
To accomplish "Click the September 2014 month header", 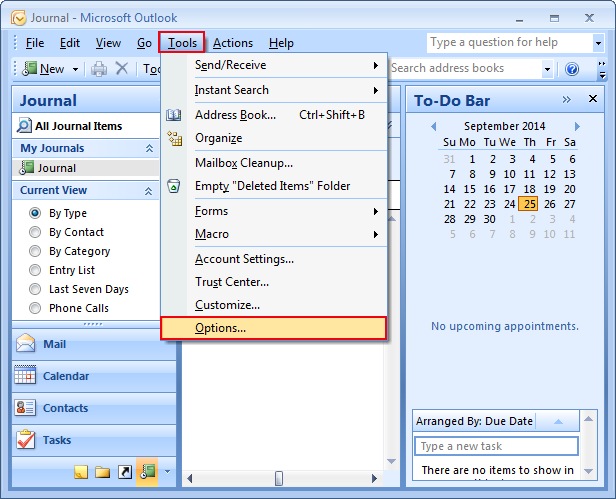I will (504, 127).
